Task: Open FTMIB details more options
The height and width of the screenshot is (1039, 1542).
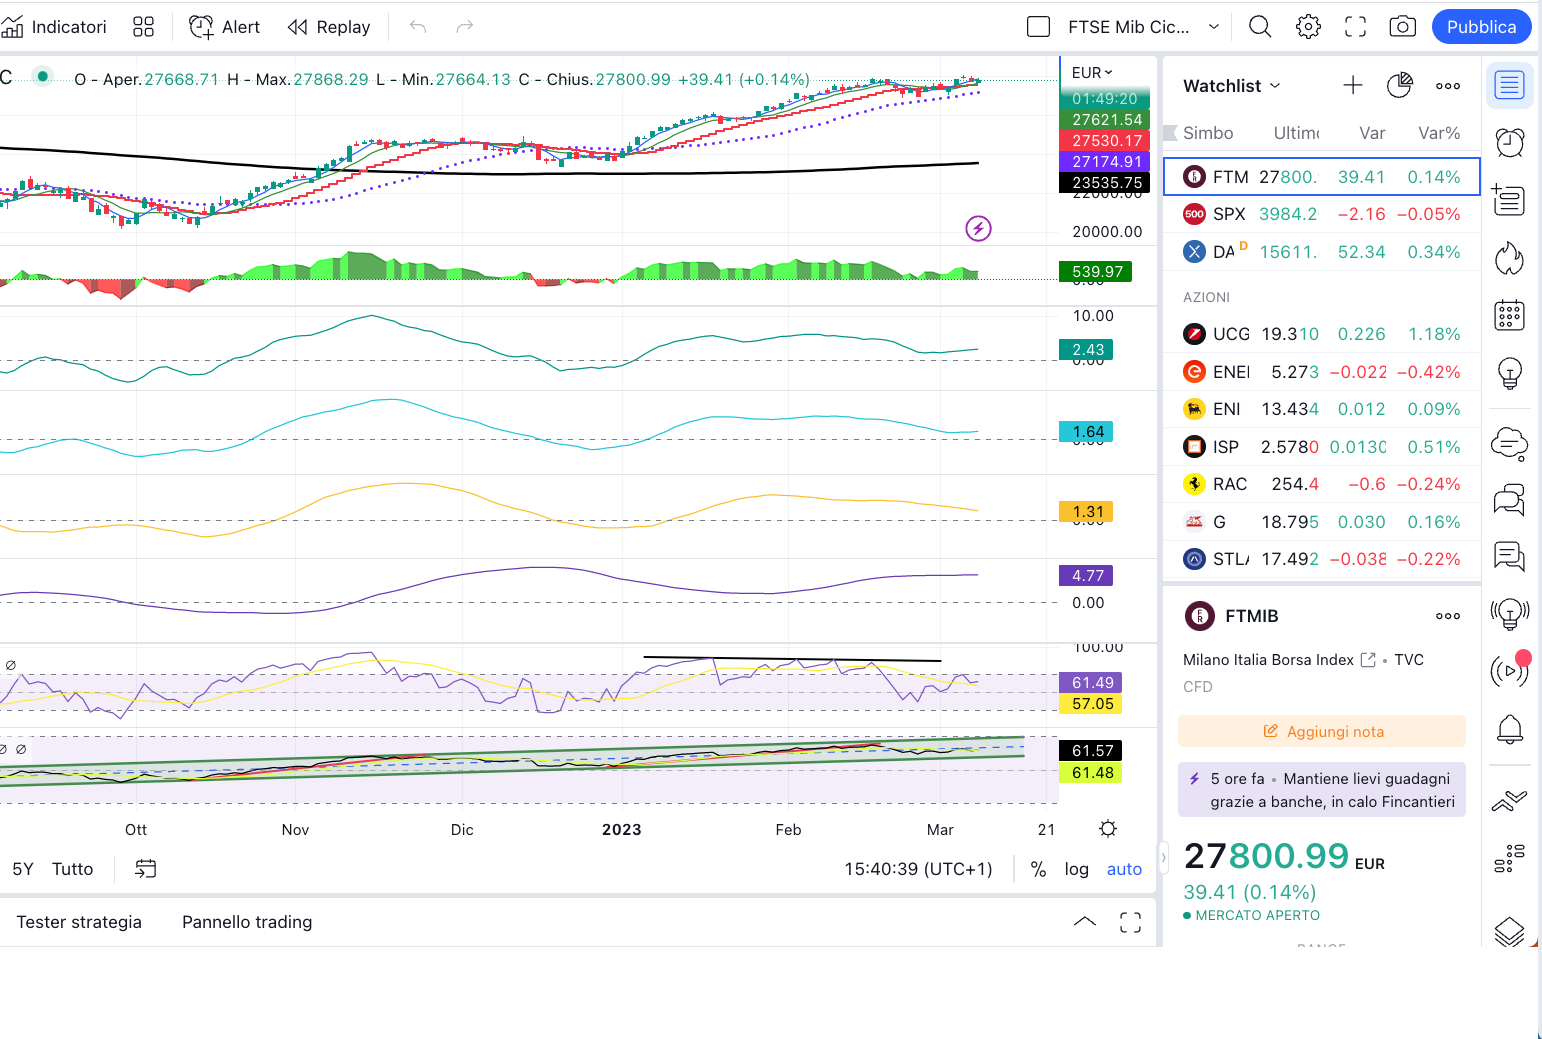Action: tap(1448, 616)
